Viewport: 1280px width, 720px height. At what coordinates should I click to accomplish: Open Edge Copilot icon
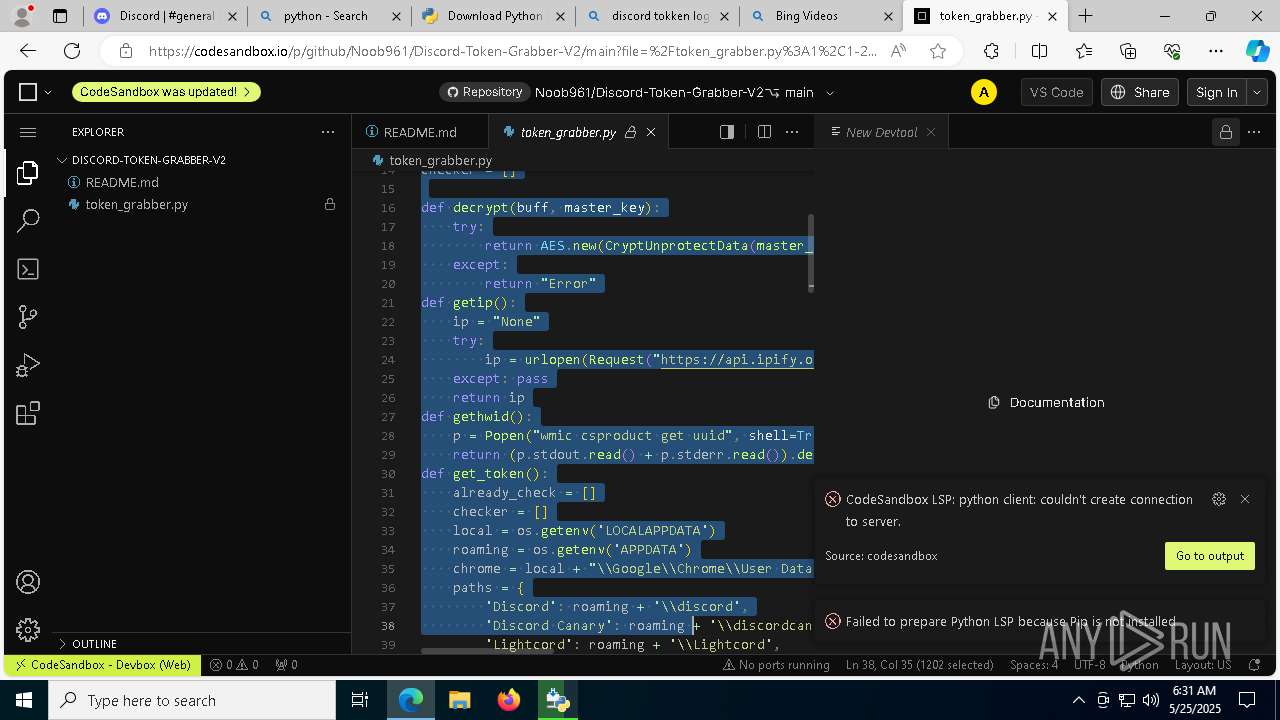click(x=1257, y=52)
